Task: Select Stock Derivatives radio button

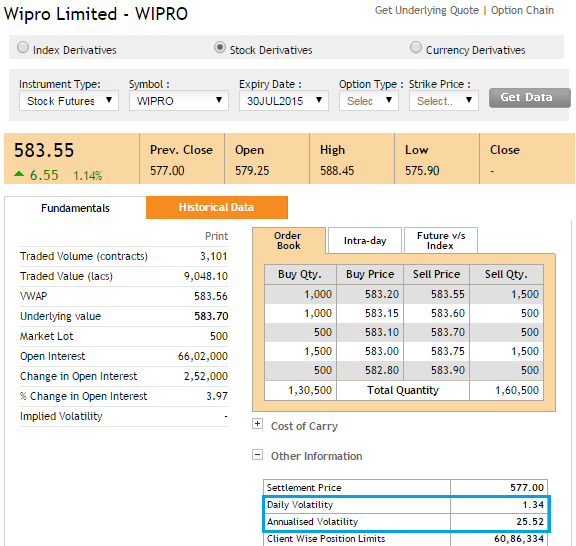Action: pos(220,47)
